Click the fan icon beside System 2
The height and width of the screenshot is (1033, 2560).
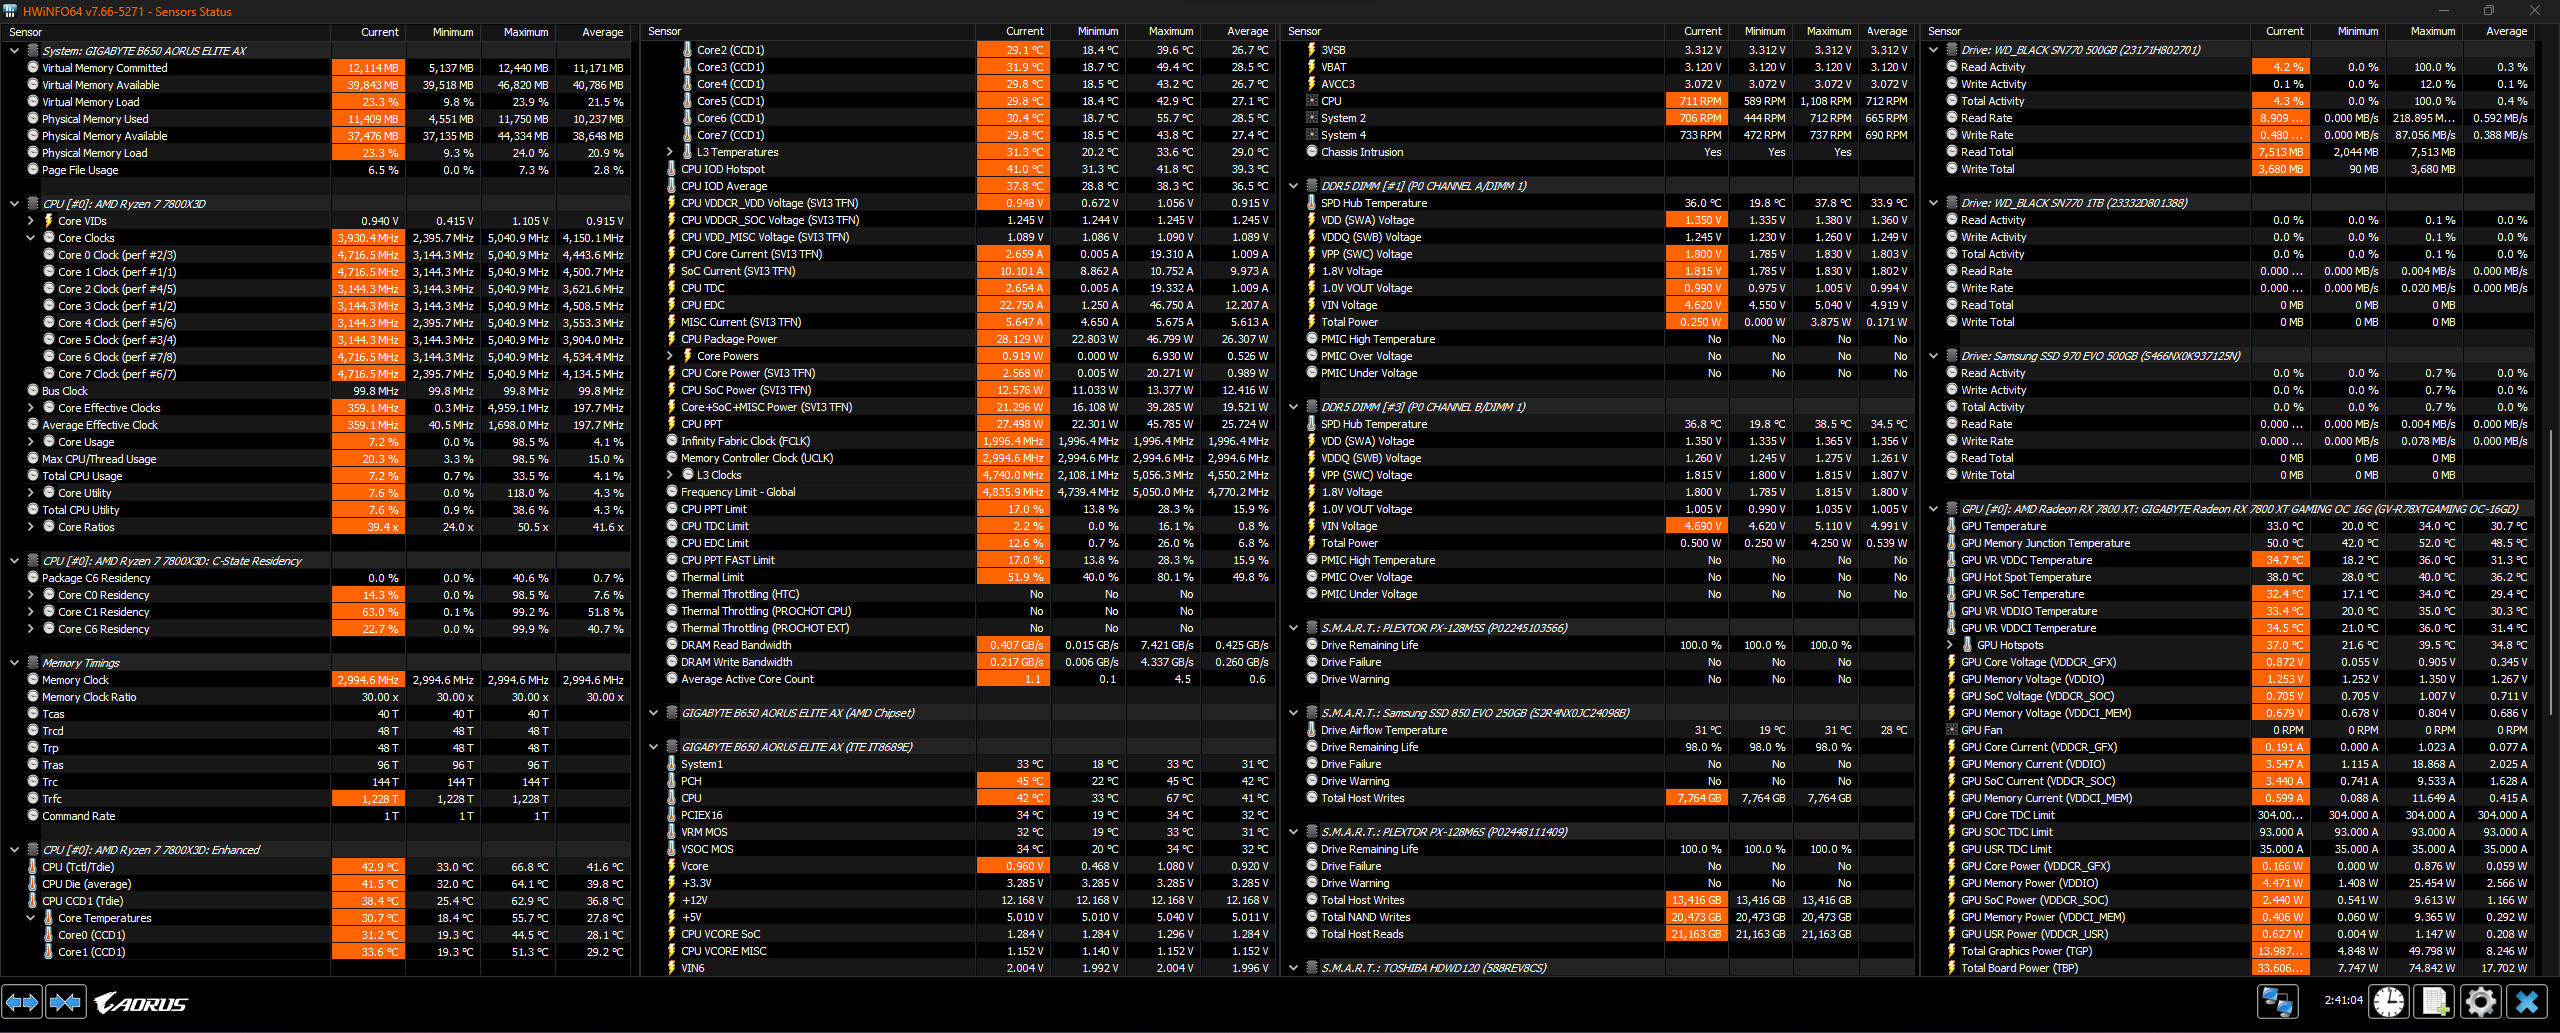tap(1312, 118)
